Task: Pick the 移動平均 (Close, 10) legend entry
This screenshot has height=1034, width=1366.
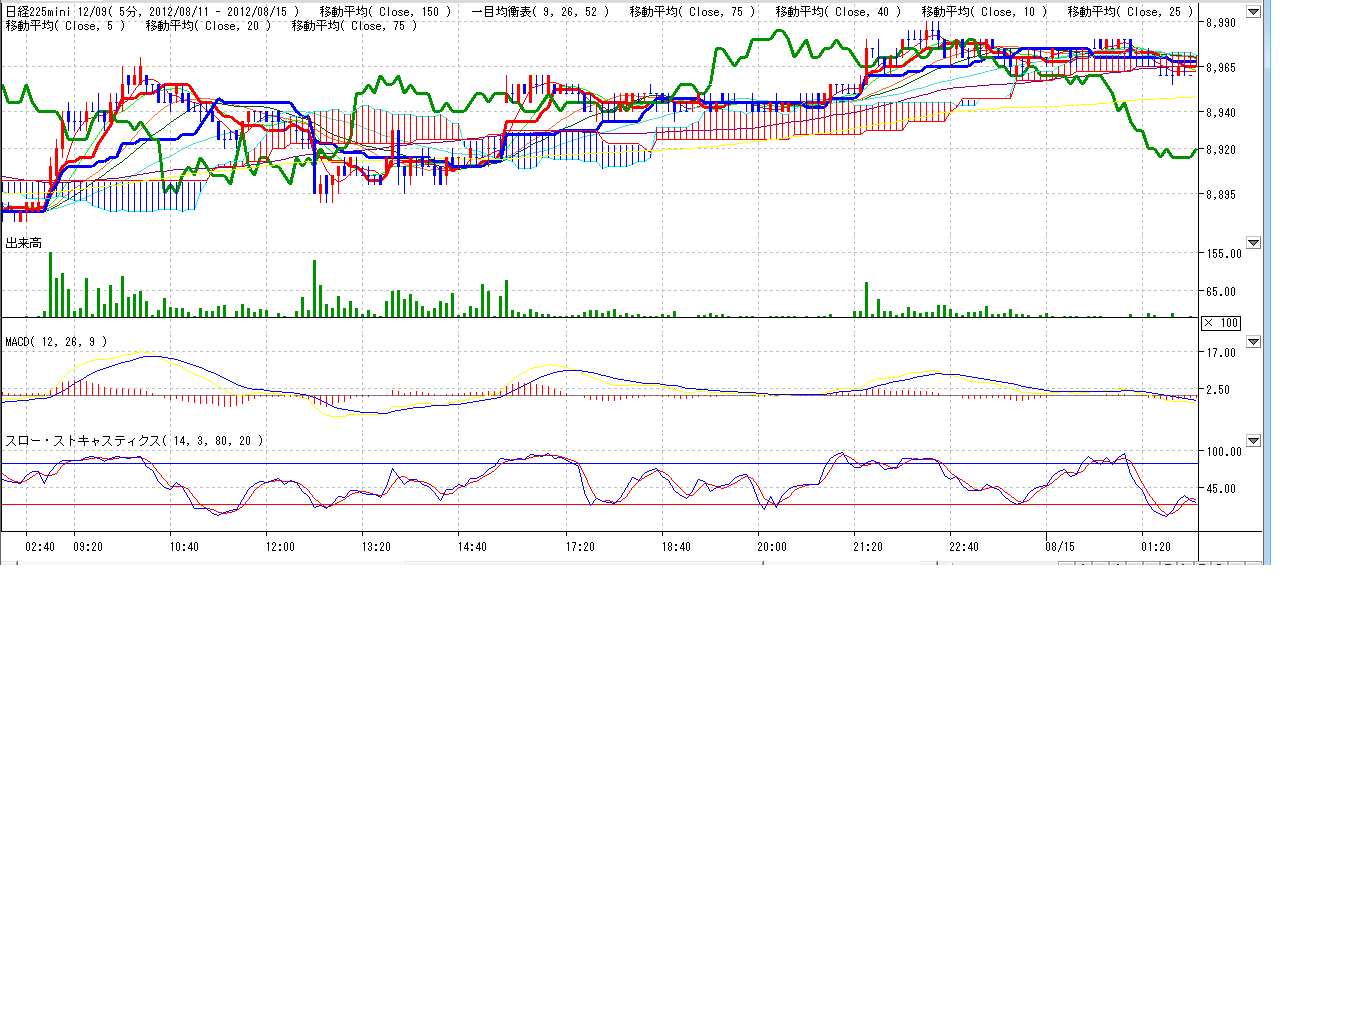Action: coord(984,12)
